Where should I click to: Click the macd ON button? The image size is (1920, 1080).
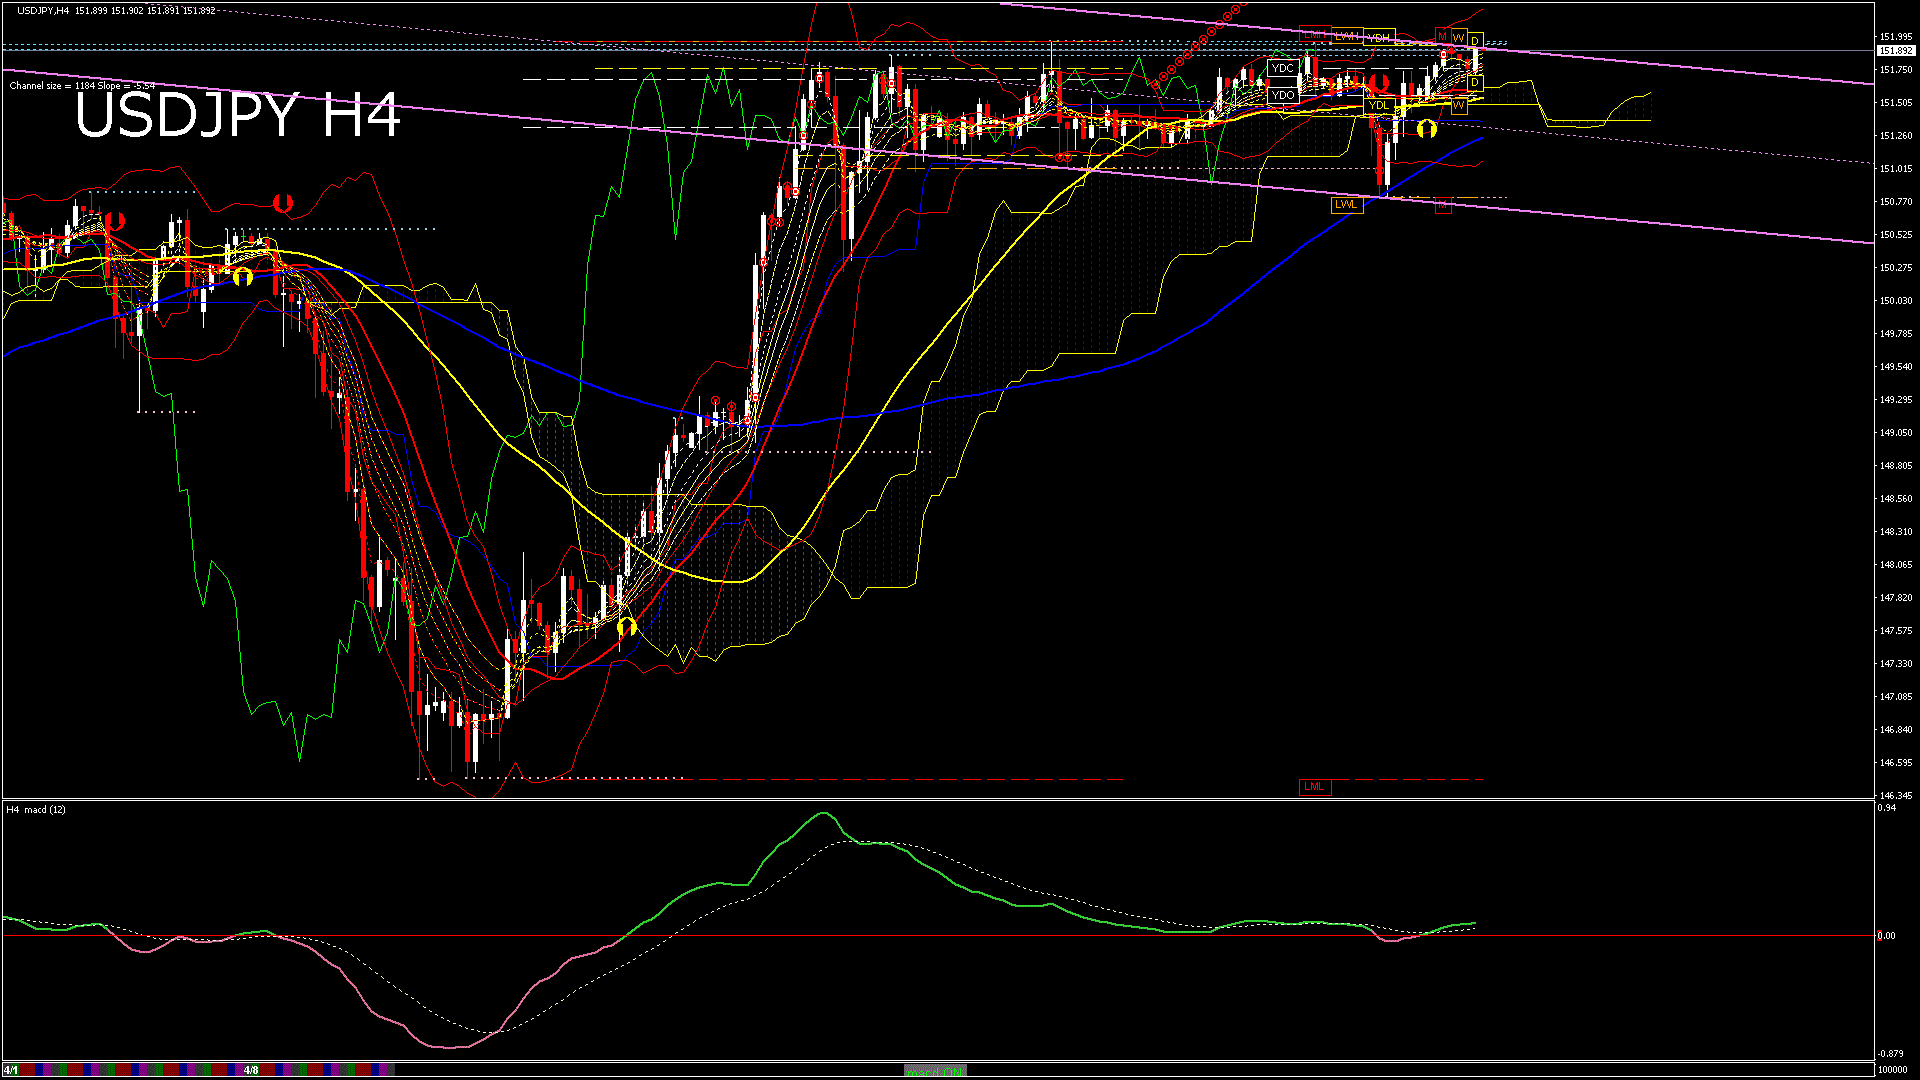(936, 1070)
